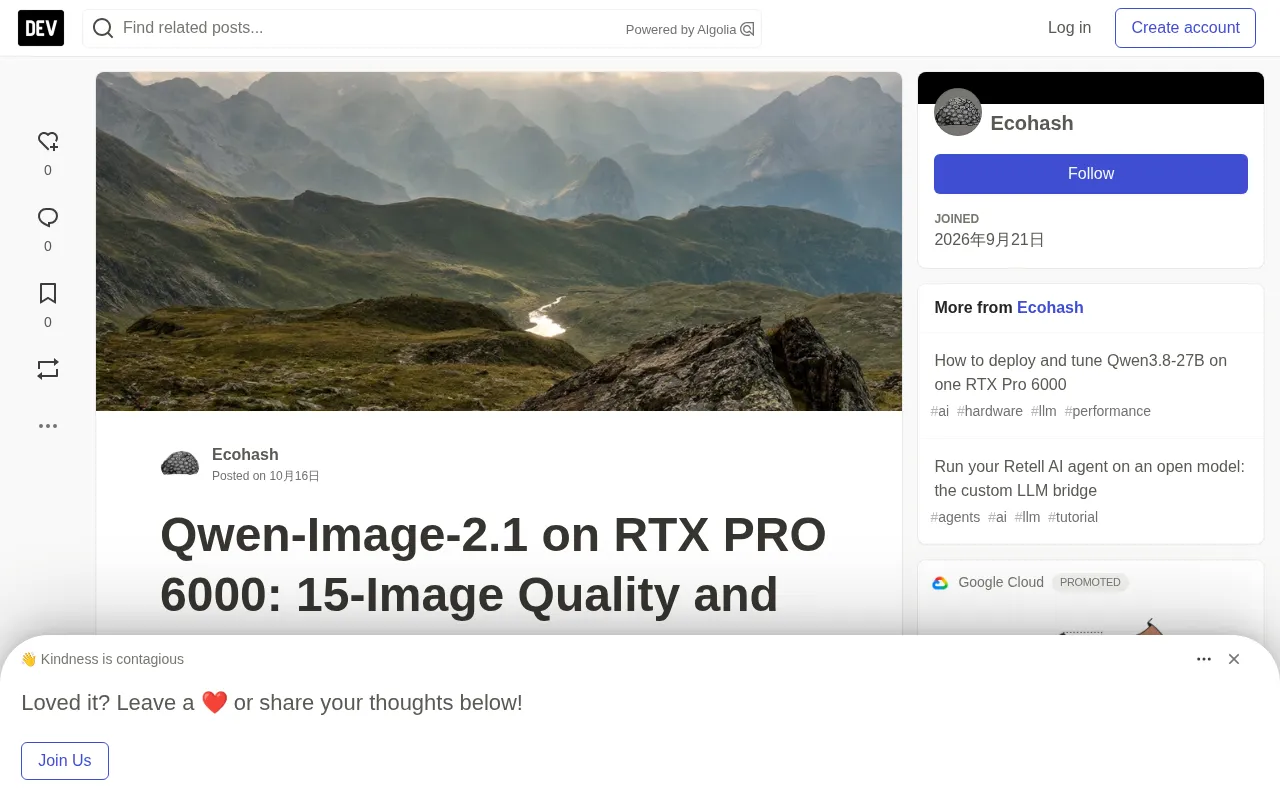Click the Google Cloud logo icon
This screenshot has width=1280, height=800.
click(x=940, y=583)
